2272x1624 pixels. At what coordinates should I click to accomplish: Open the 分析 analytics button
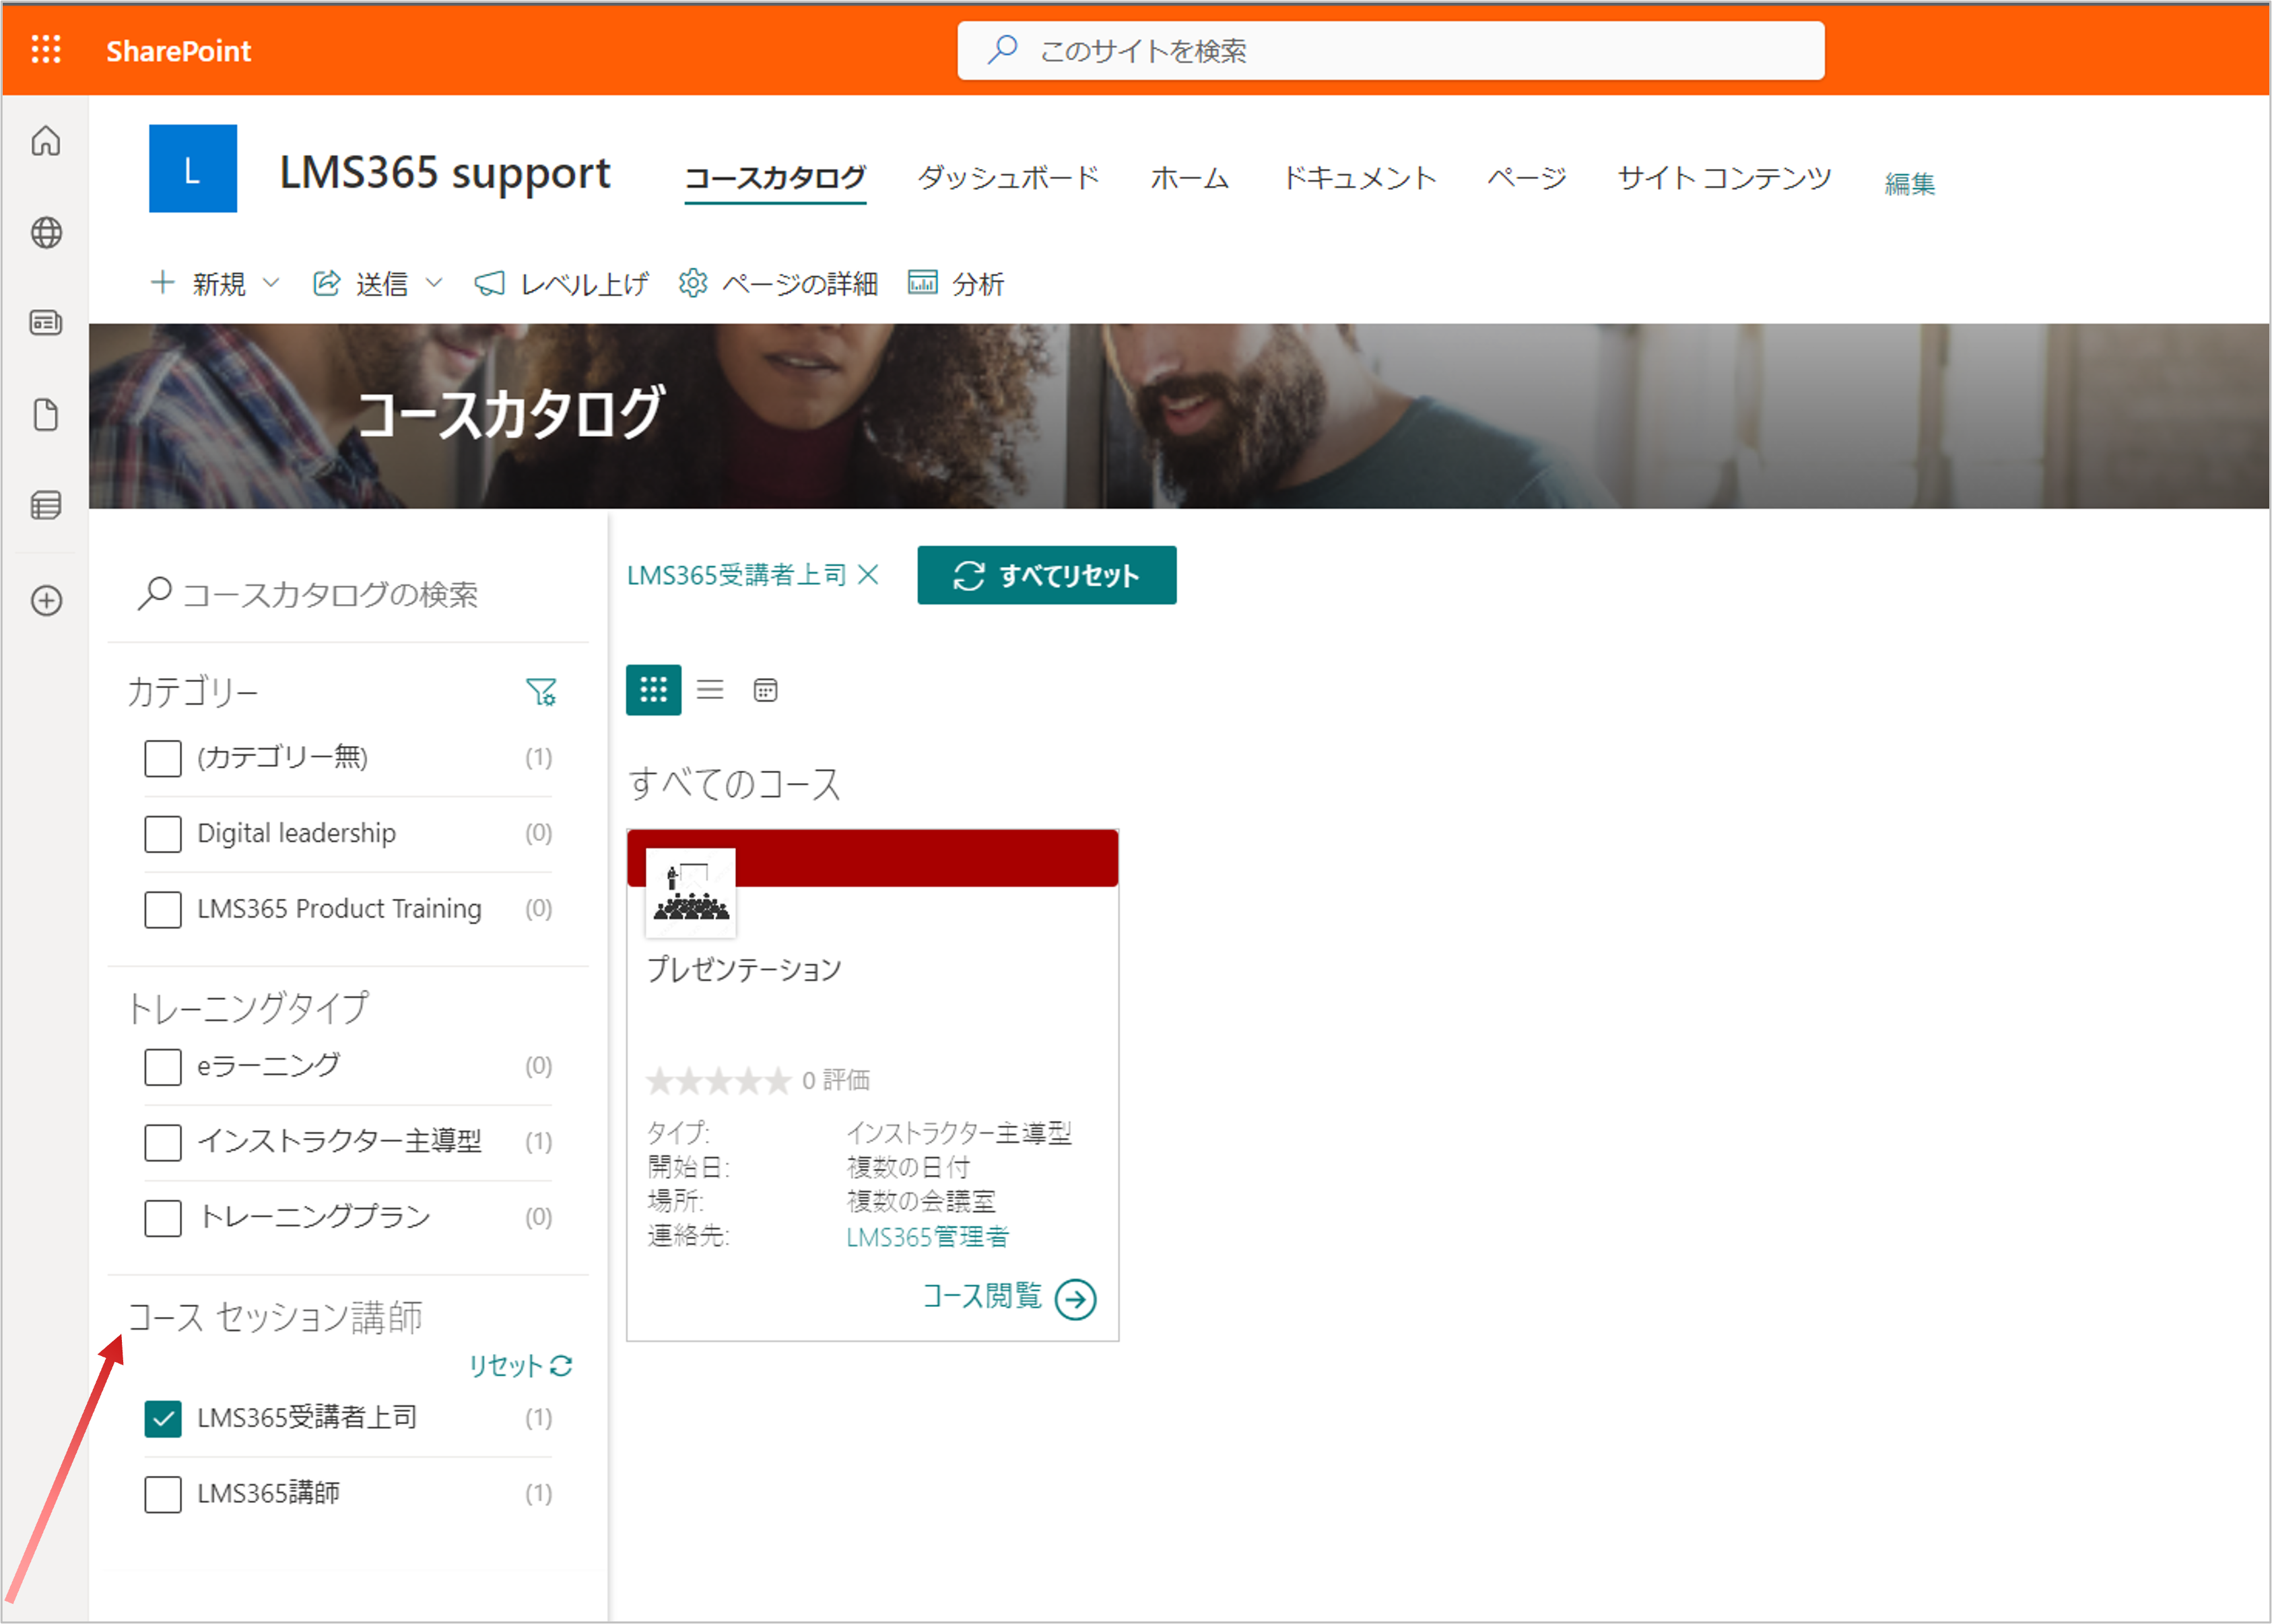(955, 283)
